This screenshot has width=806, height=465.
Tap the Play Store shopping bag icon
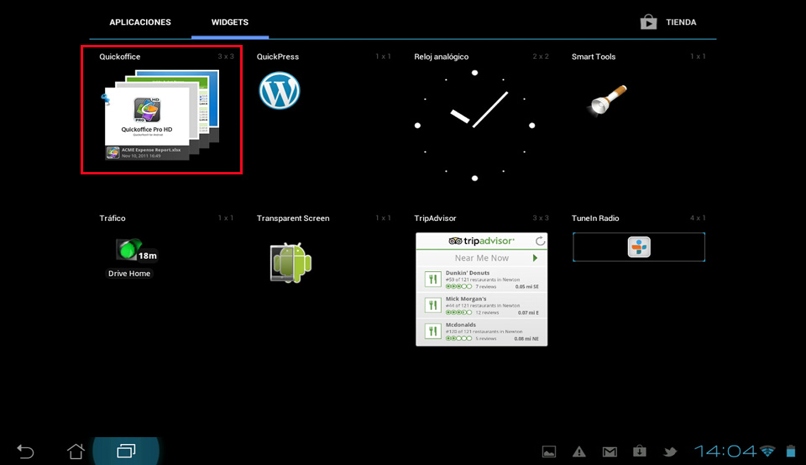(648, 22)
